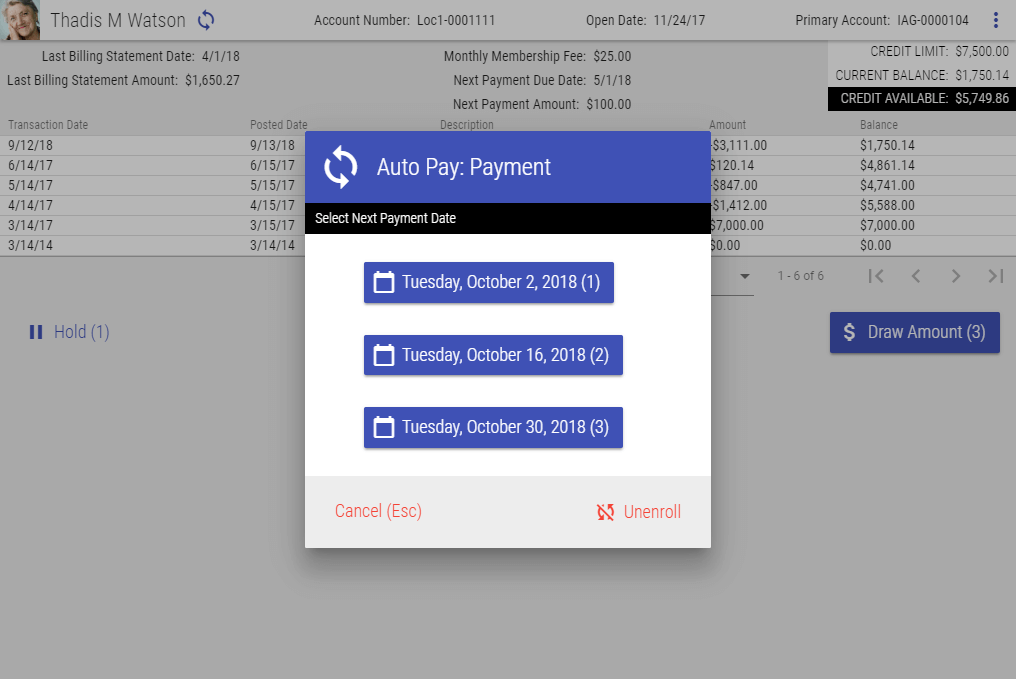Click the customer profile photo
This screenshot has height=679, width=1016.
pyautogui.click(x=20, y=20)
